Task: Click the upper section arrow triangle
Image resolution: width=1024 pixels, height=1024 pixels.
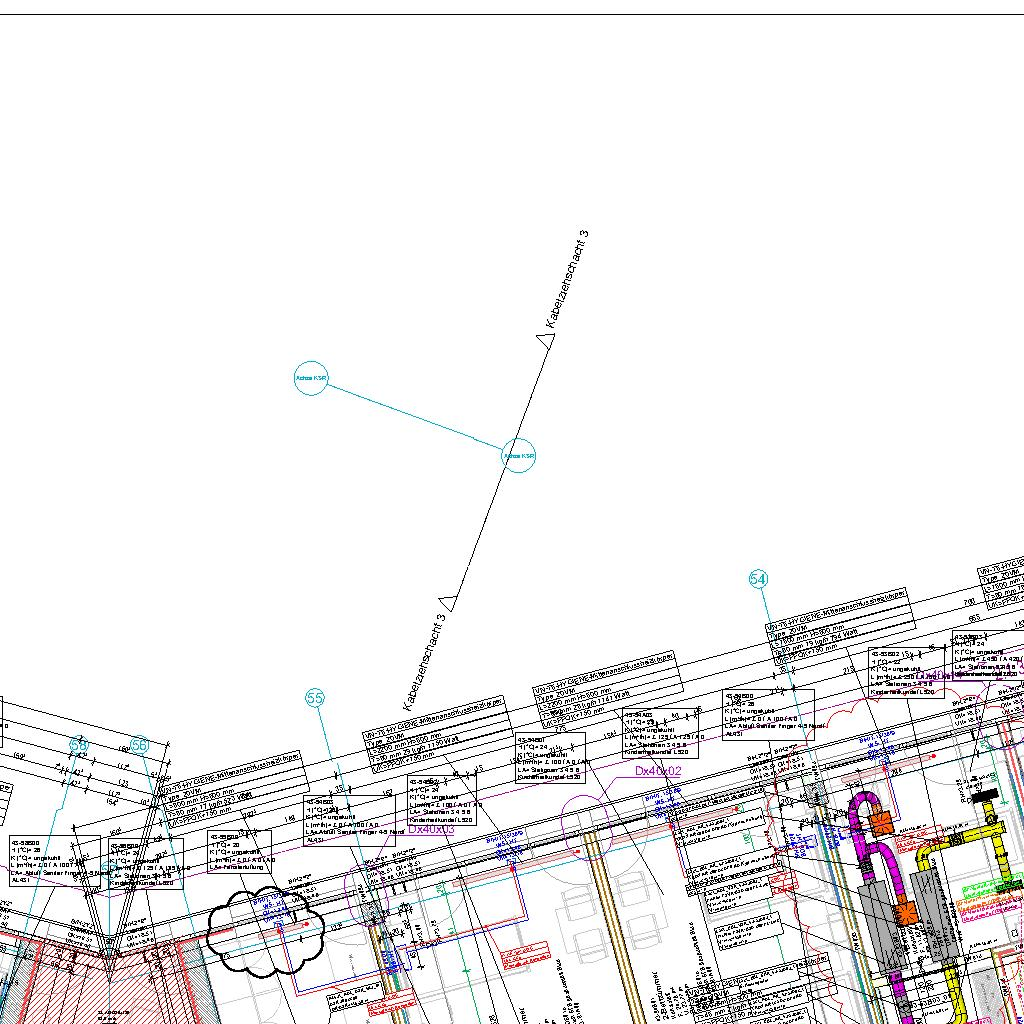Action: coord(546,342)
